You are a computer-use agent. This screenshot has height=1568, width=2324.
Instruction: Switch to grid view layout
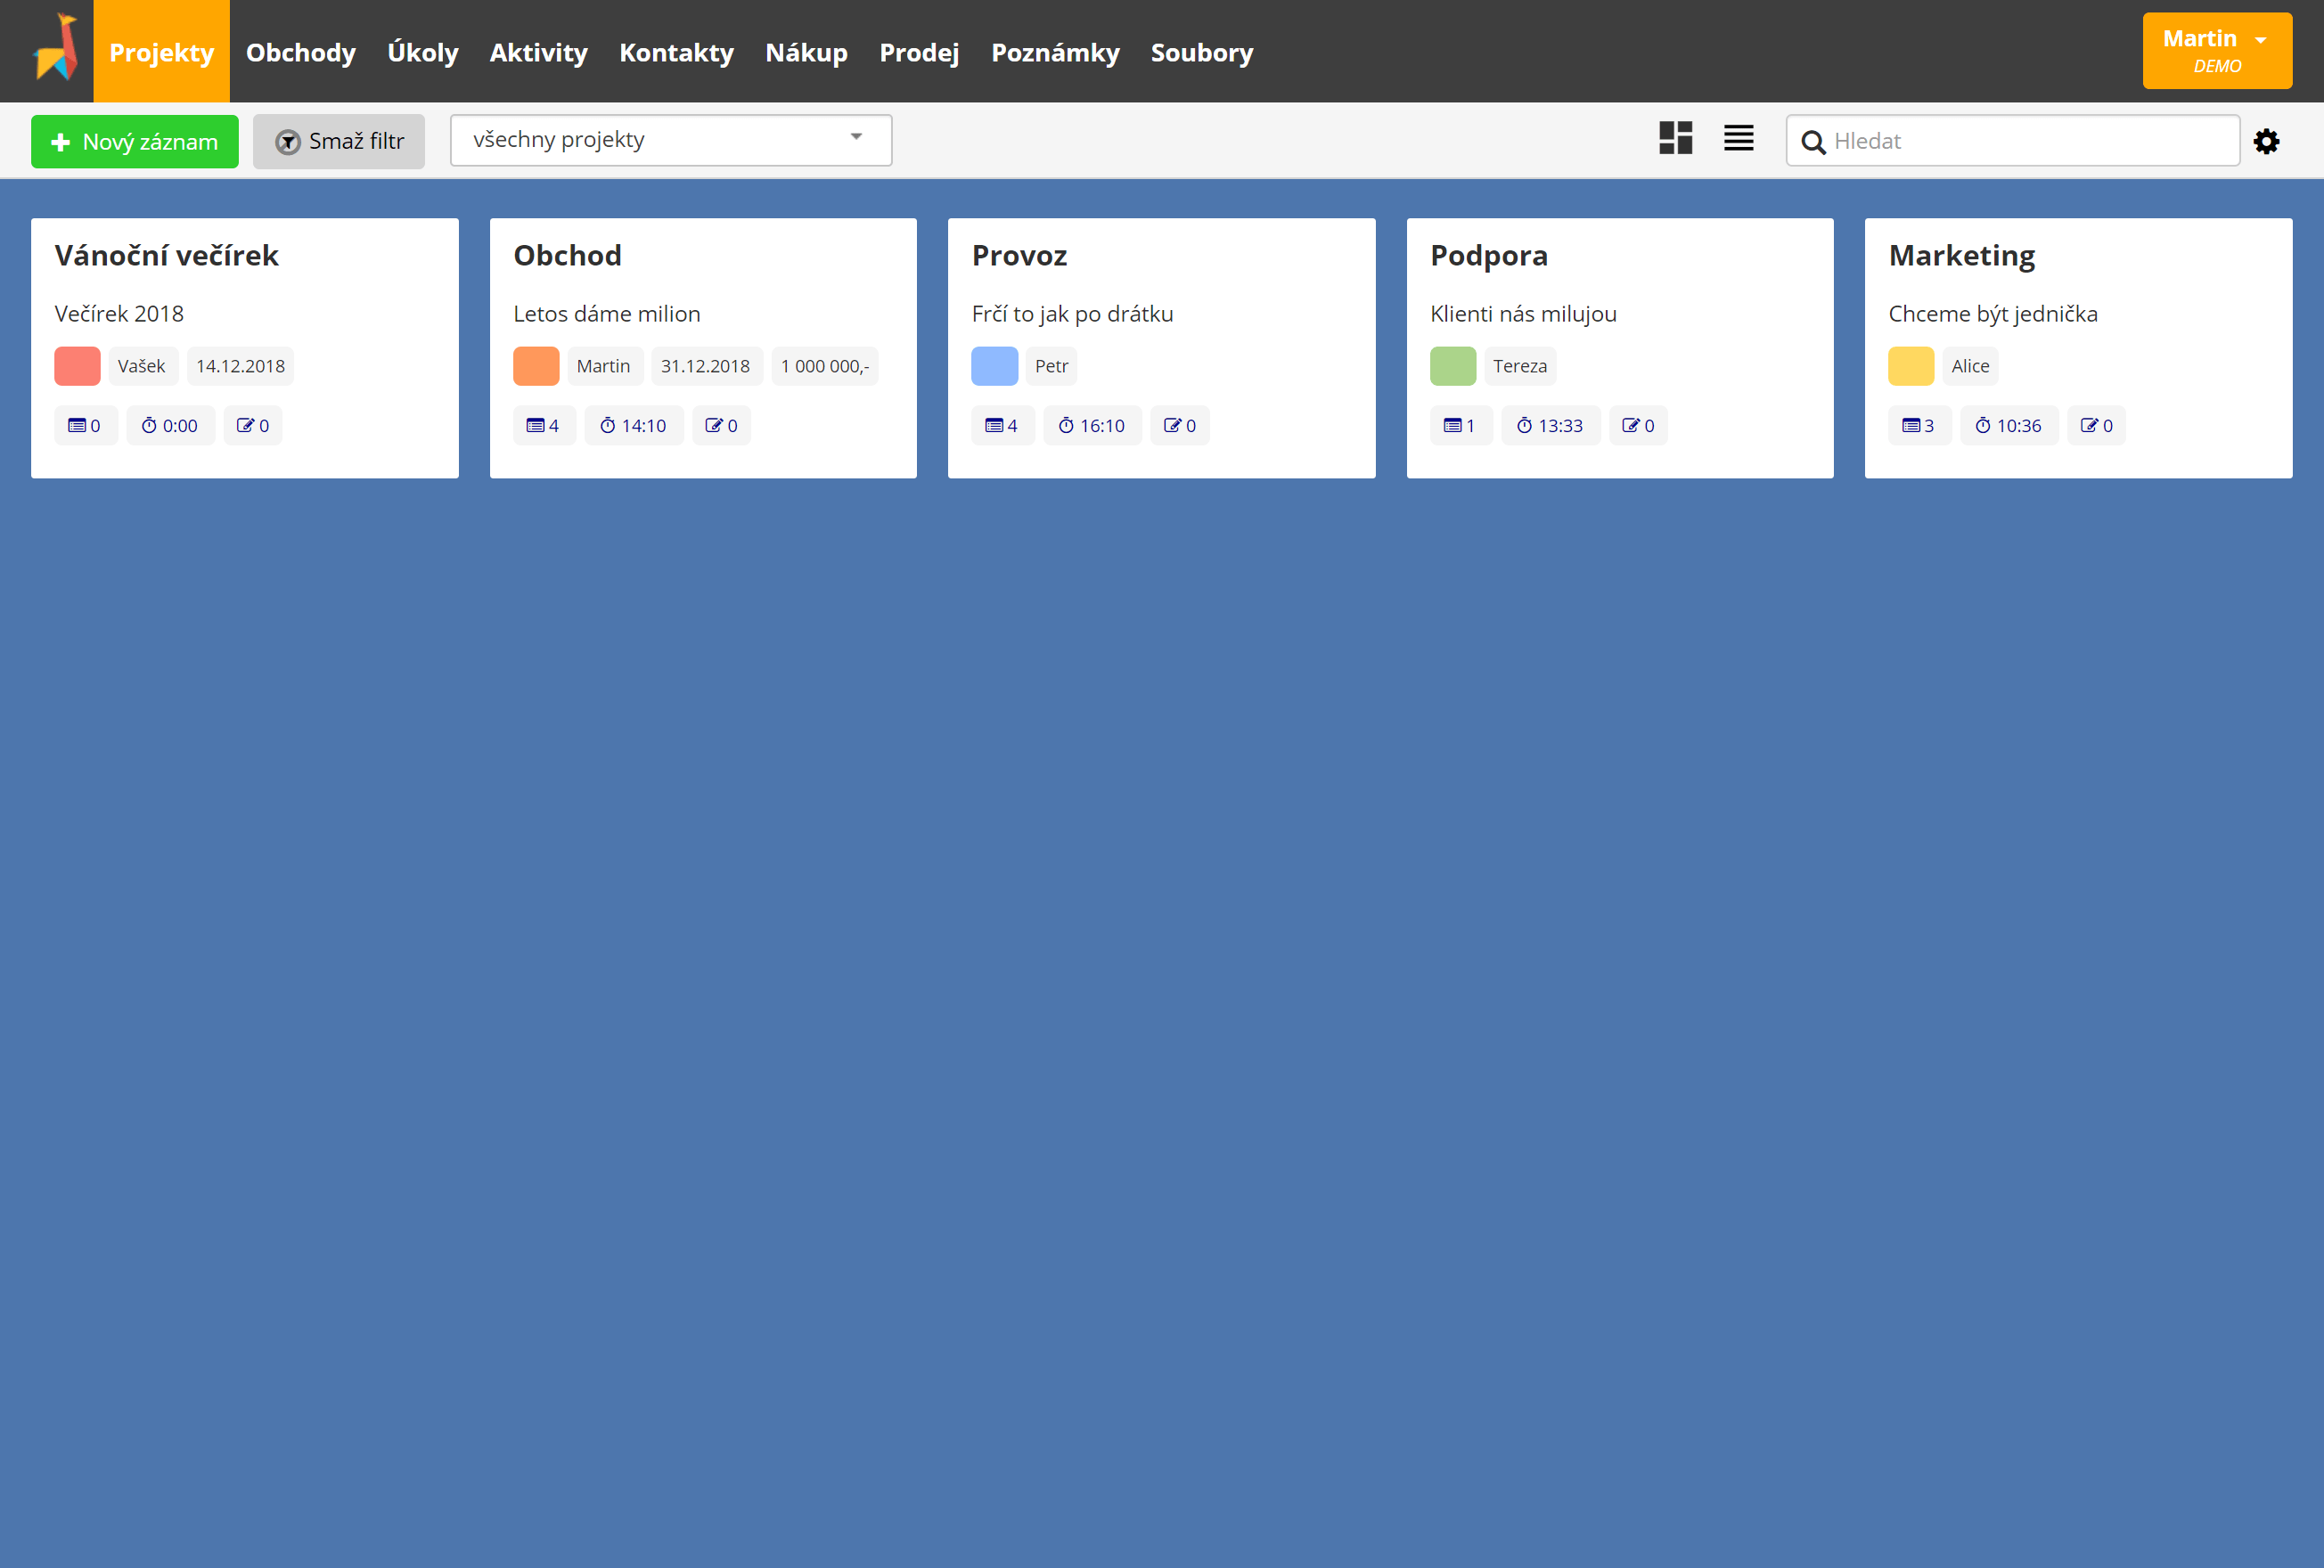(1676, 140)
